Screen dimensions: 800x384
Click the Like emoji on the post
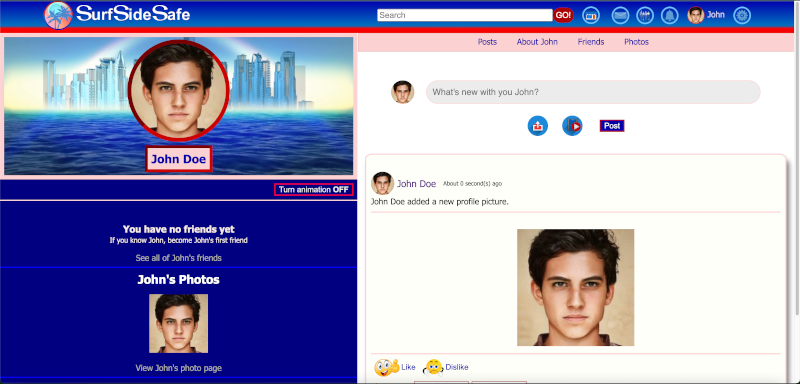point(386,367)
